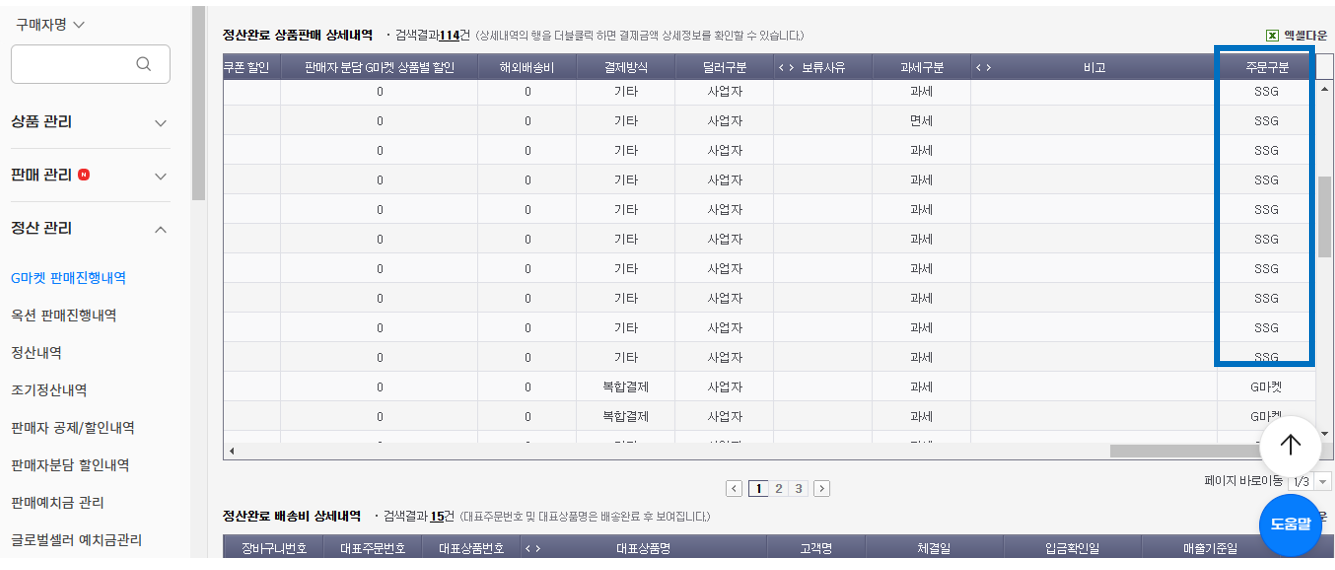1335x570 pixels.
Task: Click the search magnifier icon in sidebar
Action: click(143, 64)
